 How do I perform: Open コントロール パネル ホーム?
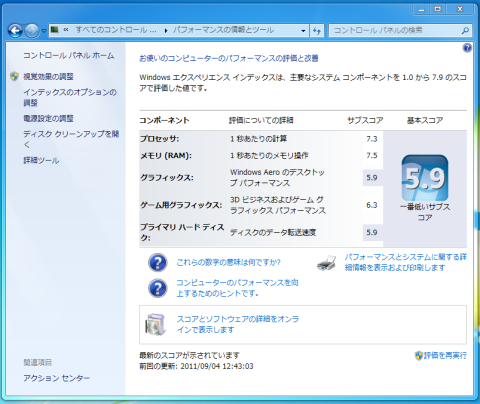(x=69, y=55)
